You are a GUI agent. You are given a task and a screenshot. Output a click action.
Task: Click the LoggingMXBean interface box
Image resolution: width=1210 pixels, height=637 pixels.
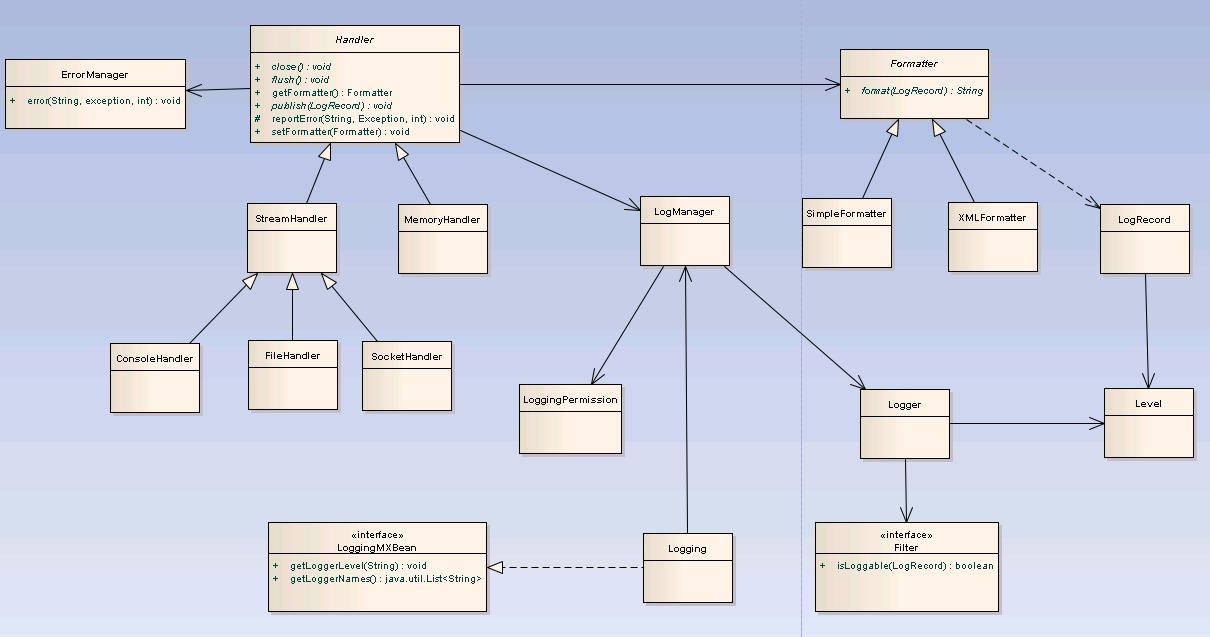tap(377, 566)
